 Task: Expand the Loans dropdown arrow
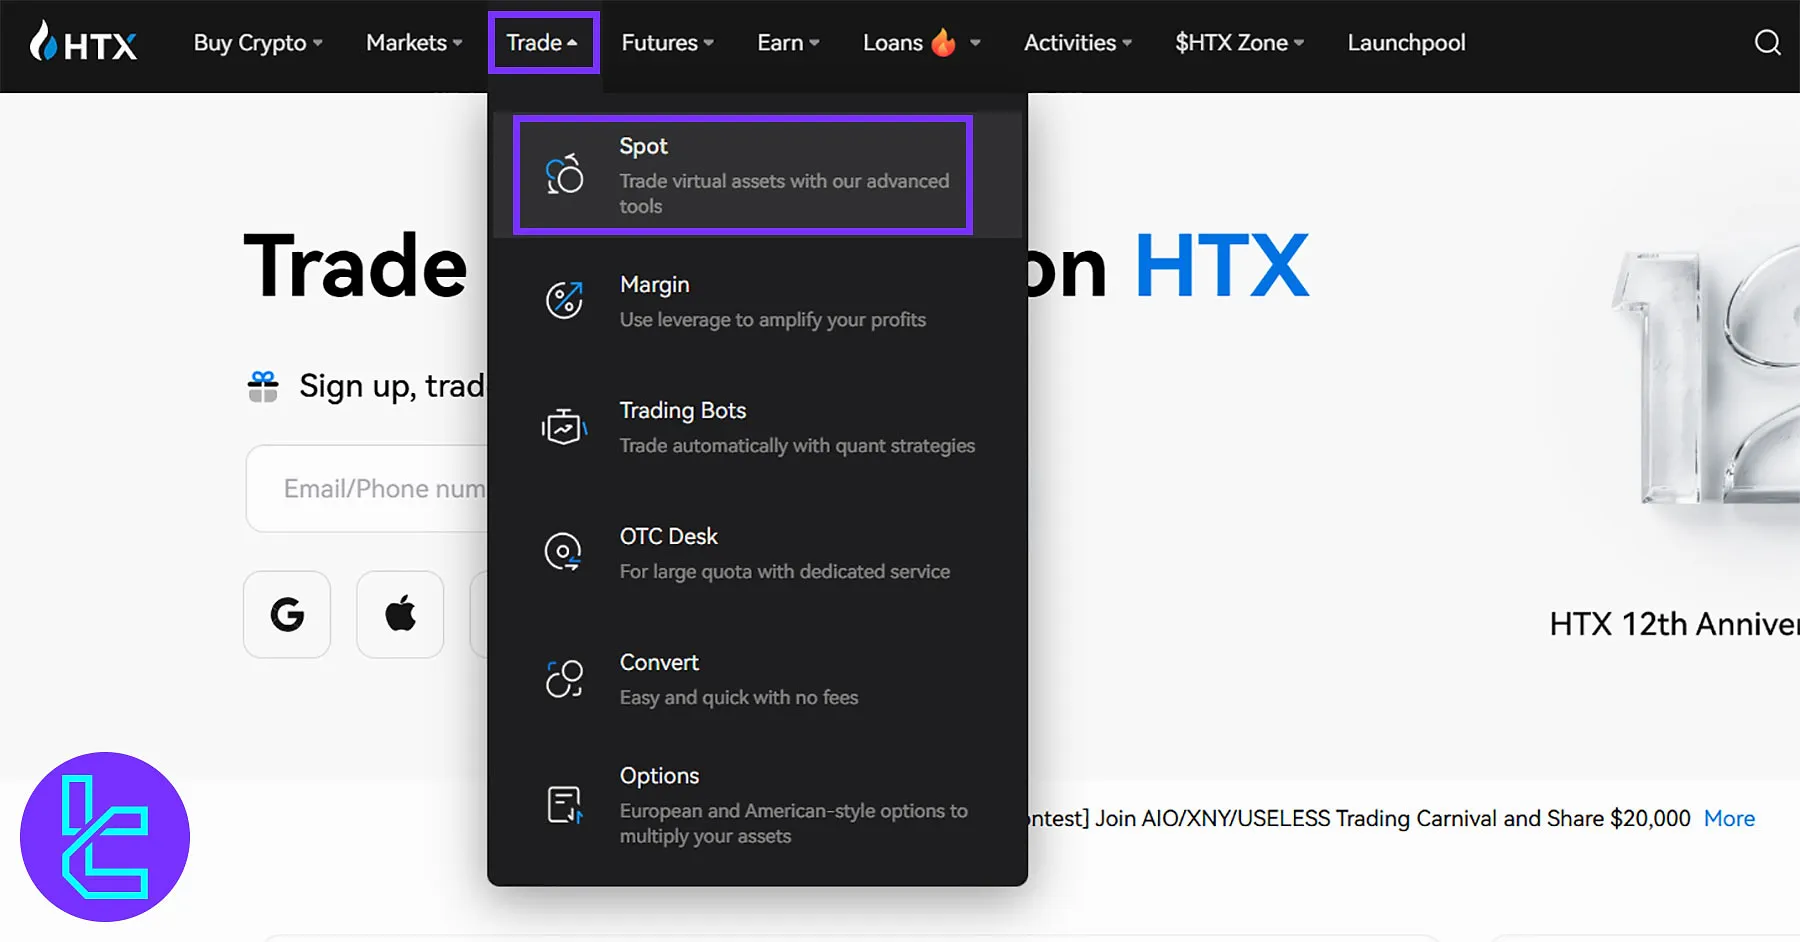click(x=975, y=43)
